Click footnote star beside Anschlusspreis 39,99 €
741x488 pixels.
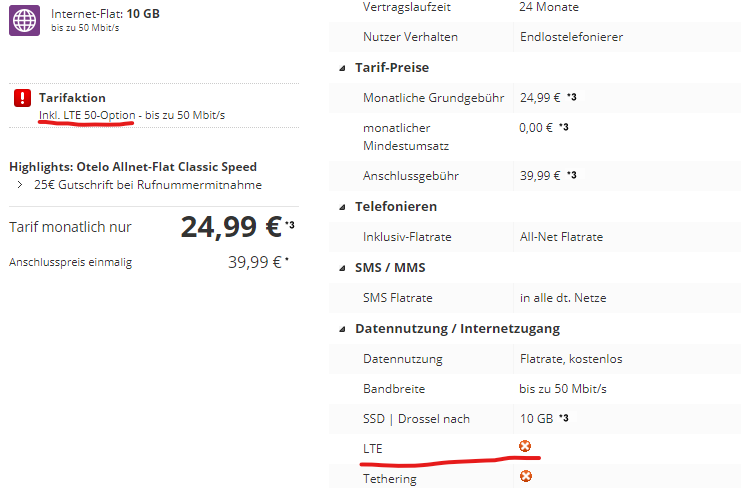point(287,259)
